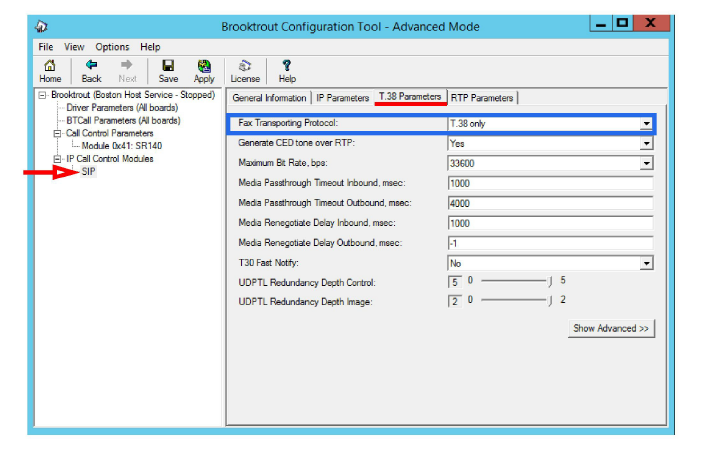Select Driver Parameters (All boards) in tree

122,108
